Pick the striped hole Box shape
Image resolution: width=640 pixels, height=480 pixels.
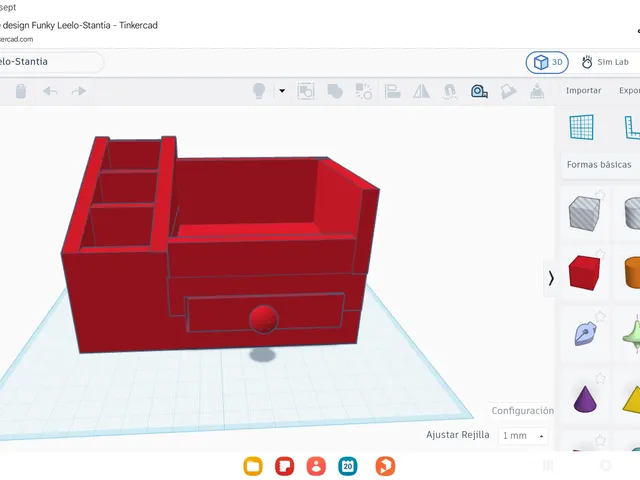(584, 213)
